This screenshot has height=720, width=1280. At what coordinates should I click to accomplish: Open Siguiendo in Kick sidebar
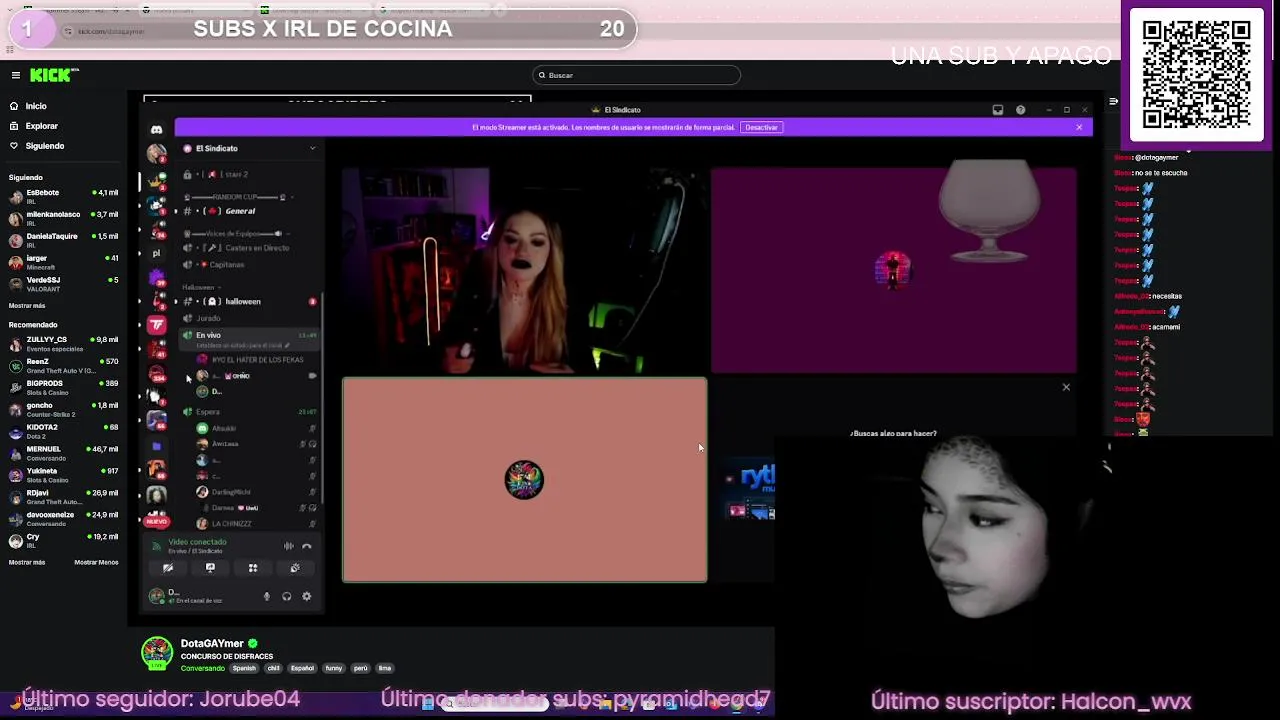44,146
